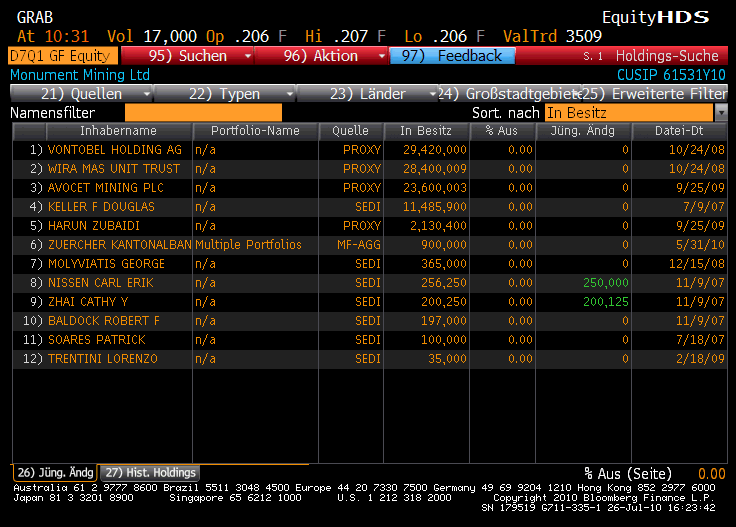This screenshot has height=527, width=736.
Task: Click MF-AGG source cell
Action: pos(359,245)
